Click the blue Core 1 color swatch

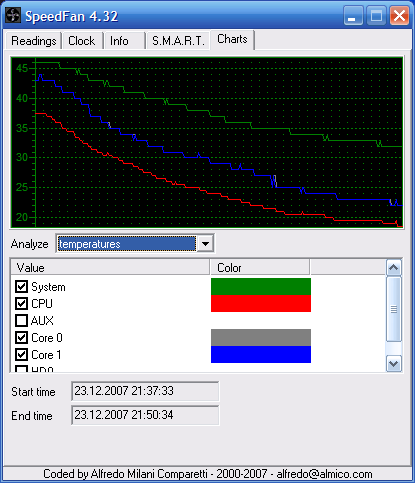(x=261, y=354)
